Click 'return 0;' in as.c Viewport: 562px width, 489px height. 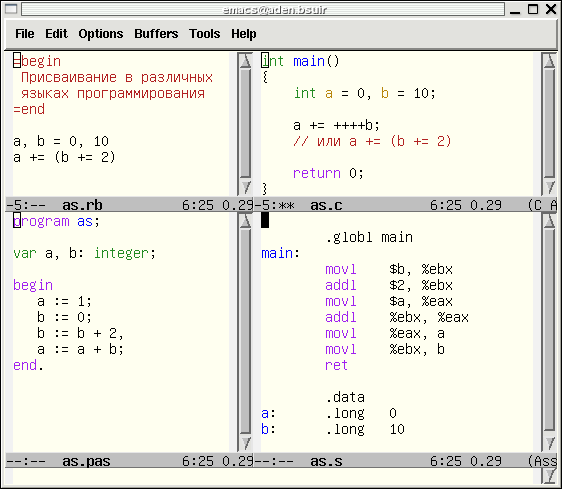pos(328,173)
